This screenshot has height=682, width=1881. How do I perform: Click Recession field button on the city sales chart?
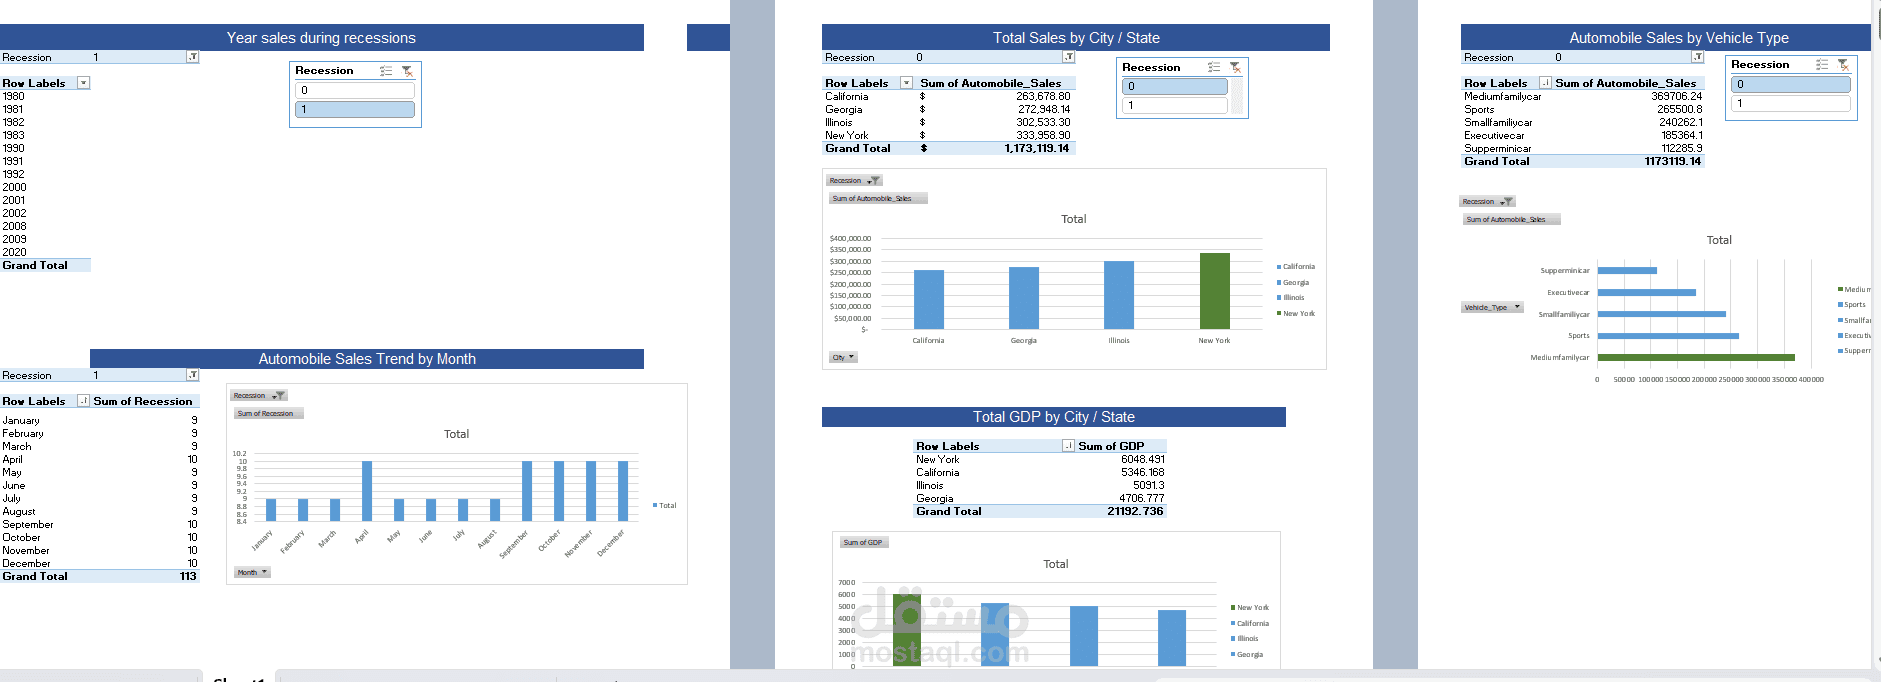point(854,180)
